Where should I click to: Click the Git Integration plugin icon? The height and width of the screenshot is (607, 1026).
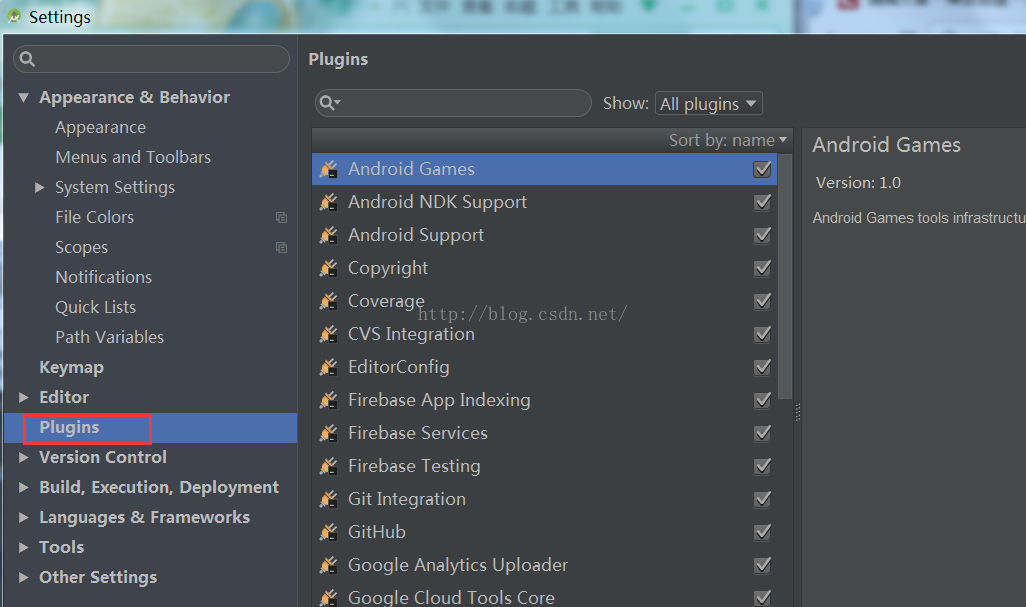pos(328,499)
